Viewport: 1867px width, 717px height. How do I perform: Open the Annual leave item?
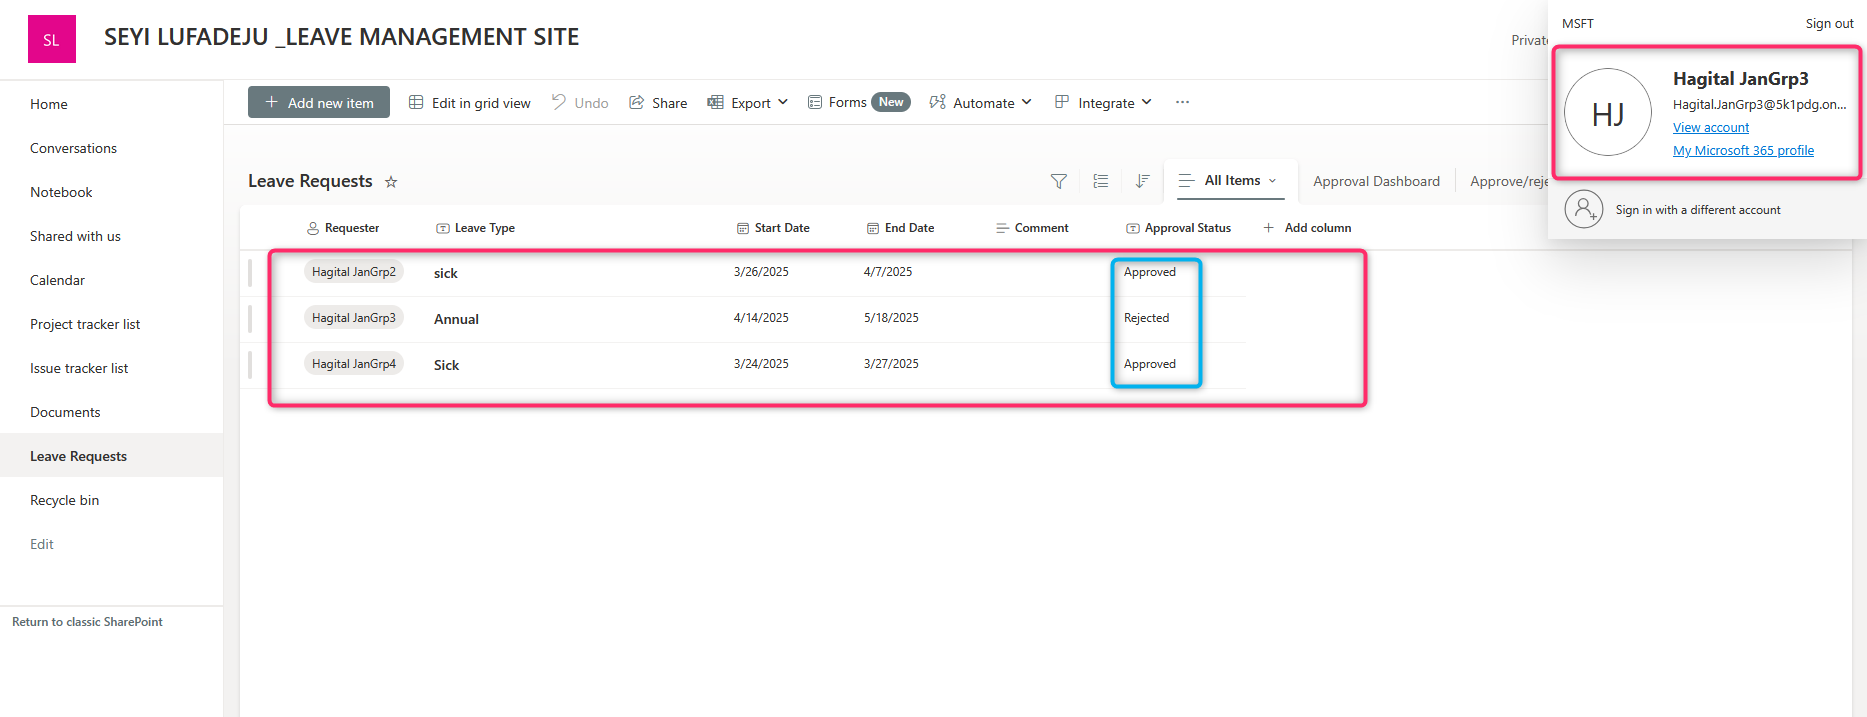[x=456, y=319]
